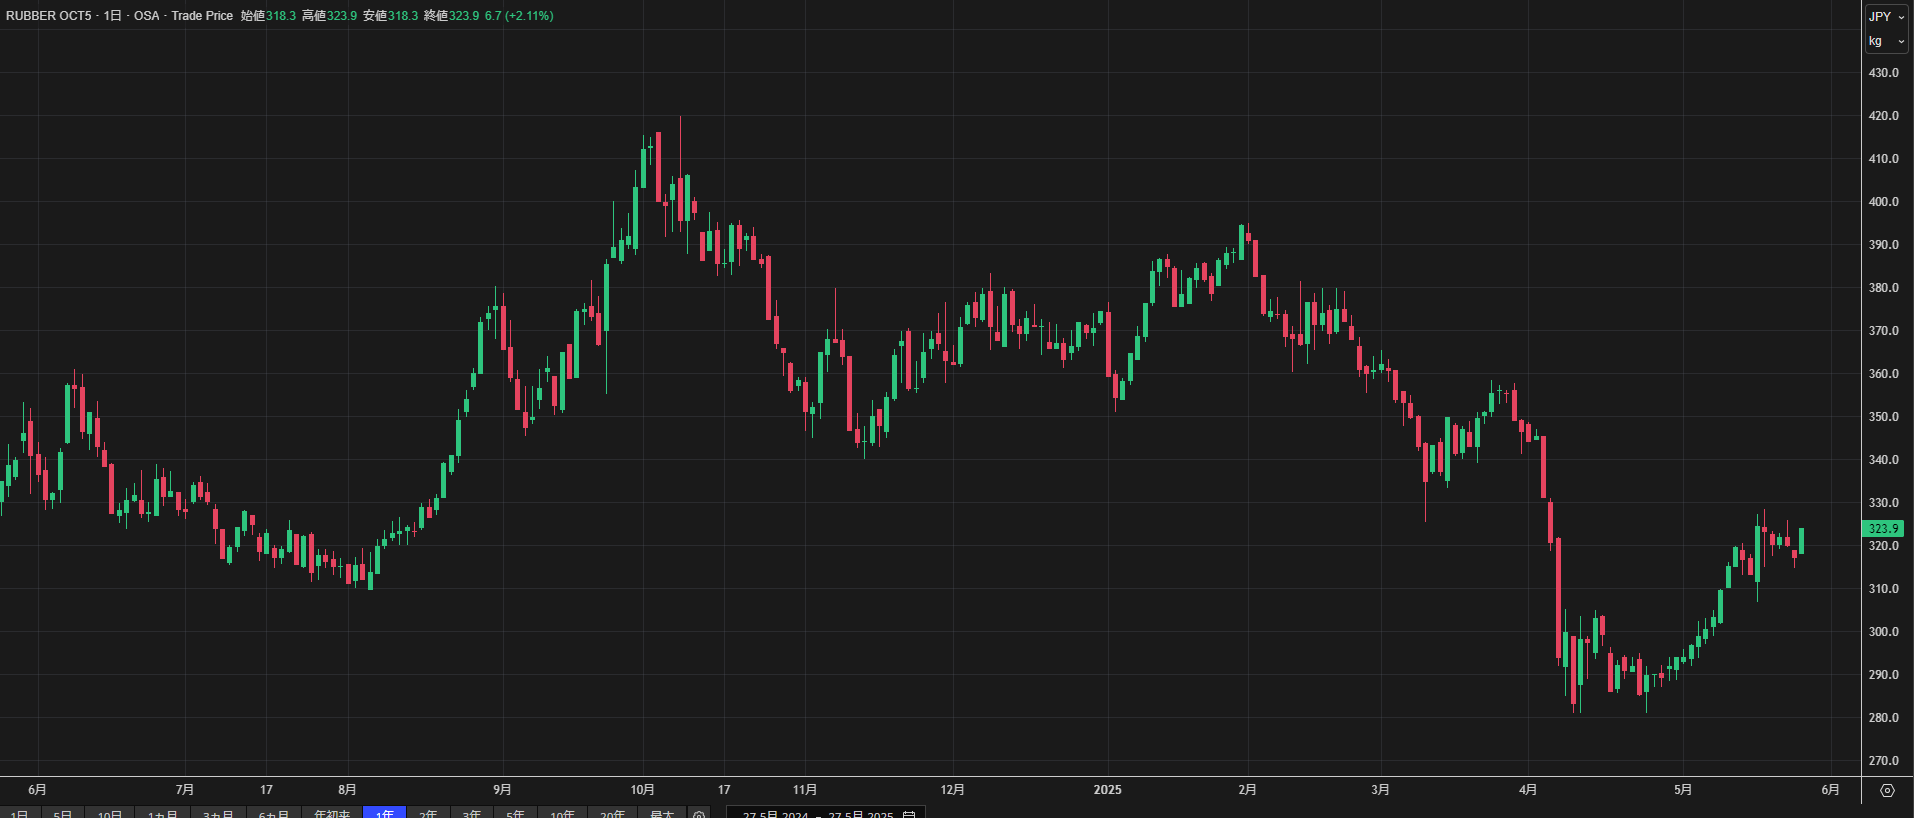Open calendar icon beside the date range
Image resolution: width=1914 pixels, height=818 pixels.
coord(909,815)
